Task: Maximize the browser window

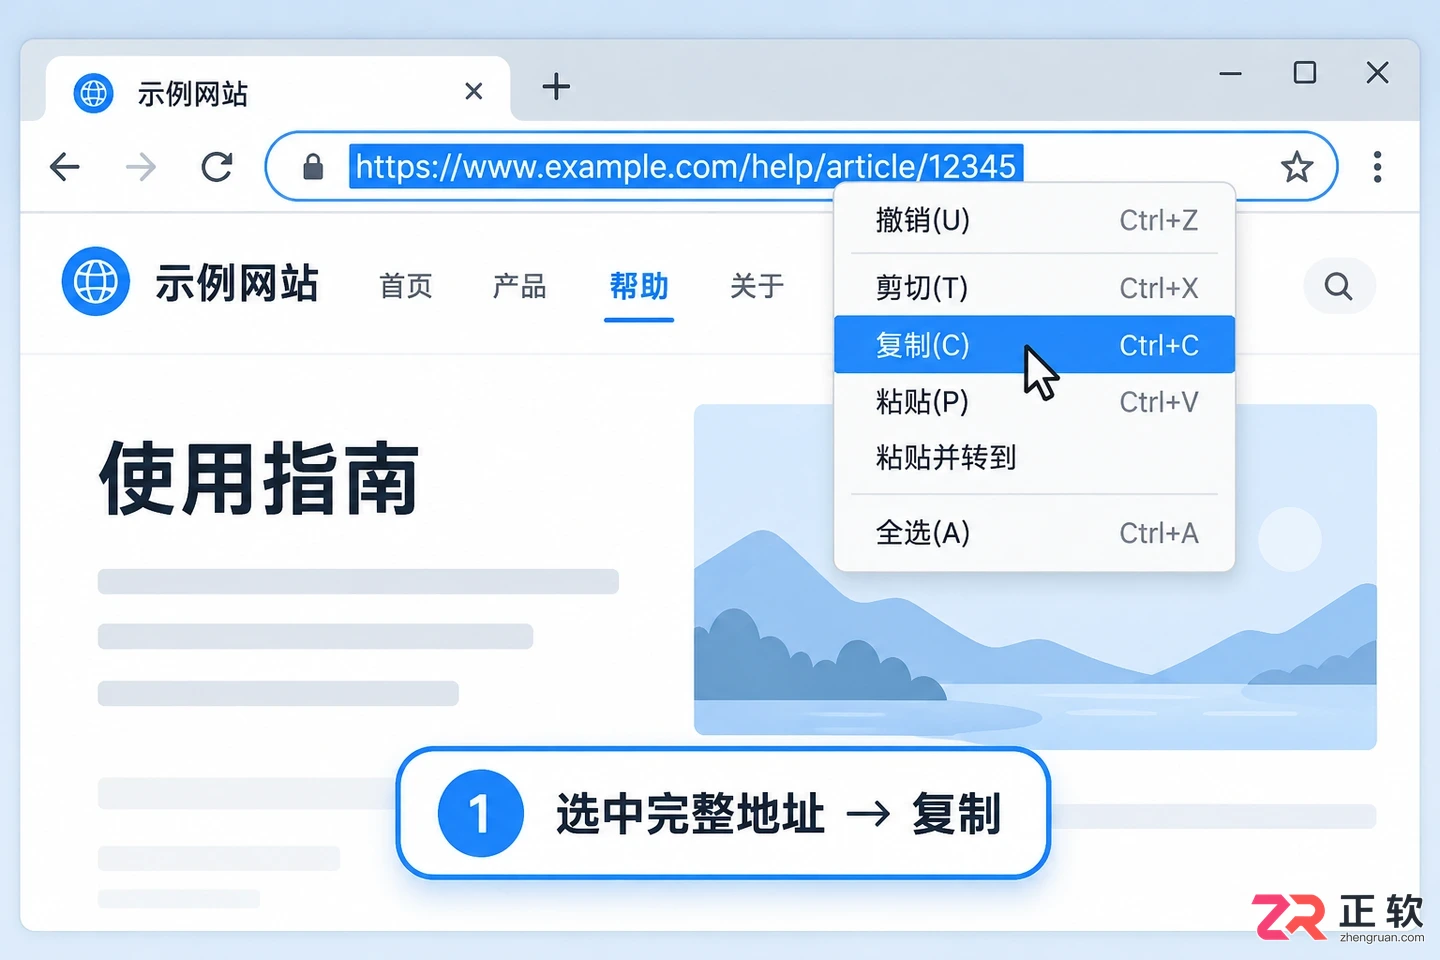Action: coord(1304,73)
